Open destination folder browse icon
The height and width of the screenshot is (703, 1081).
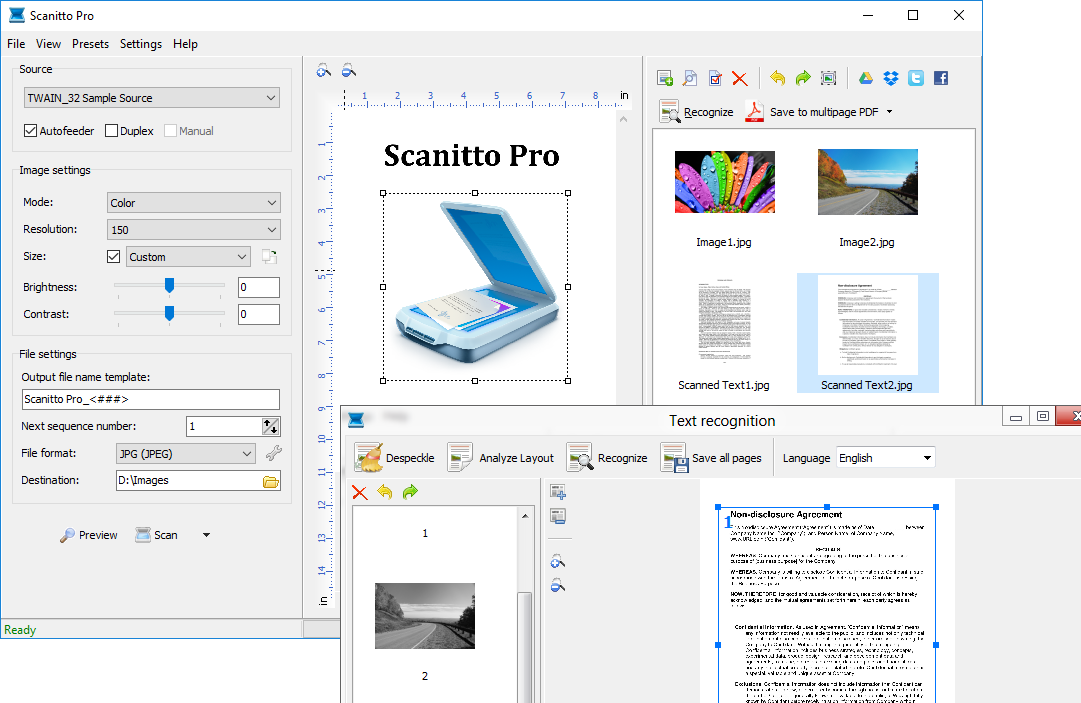(x=270, y=481)
